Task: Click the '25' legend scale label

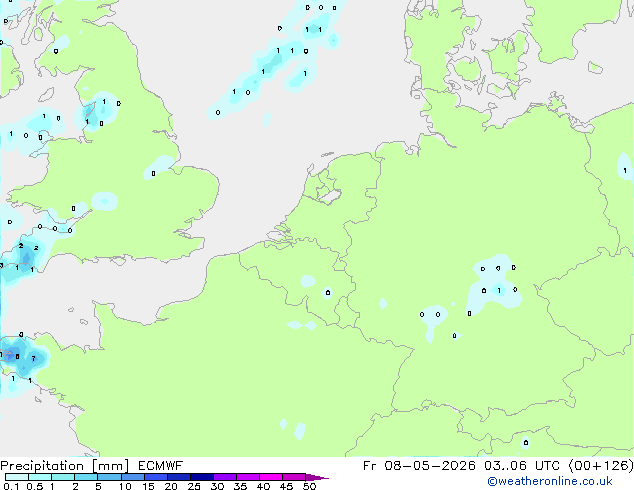Action: click(194, 486)
